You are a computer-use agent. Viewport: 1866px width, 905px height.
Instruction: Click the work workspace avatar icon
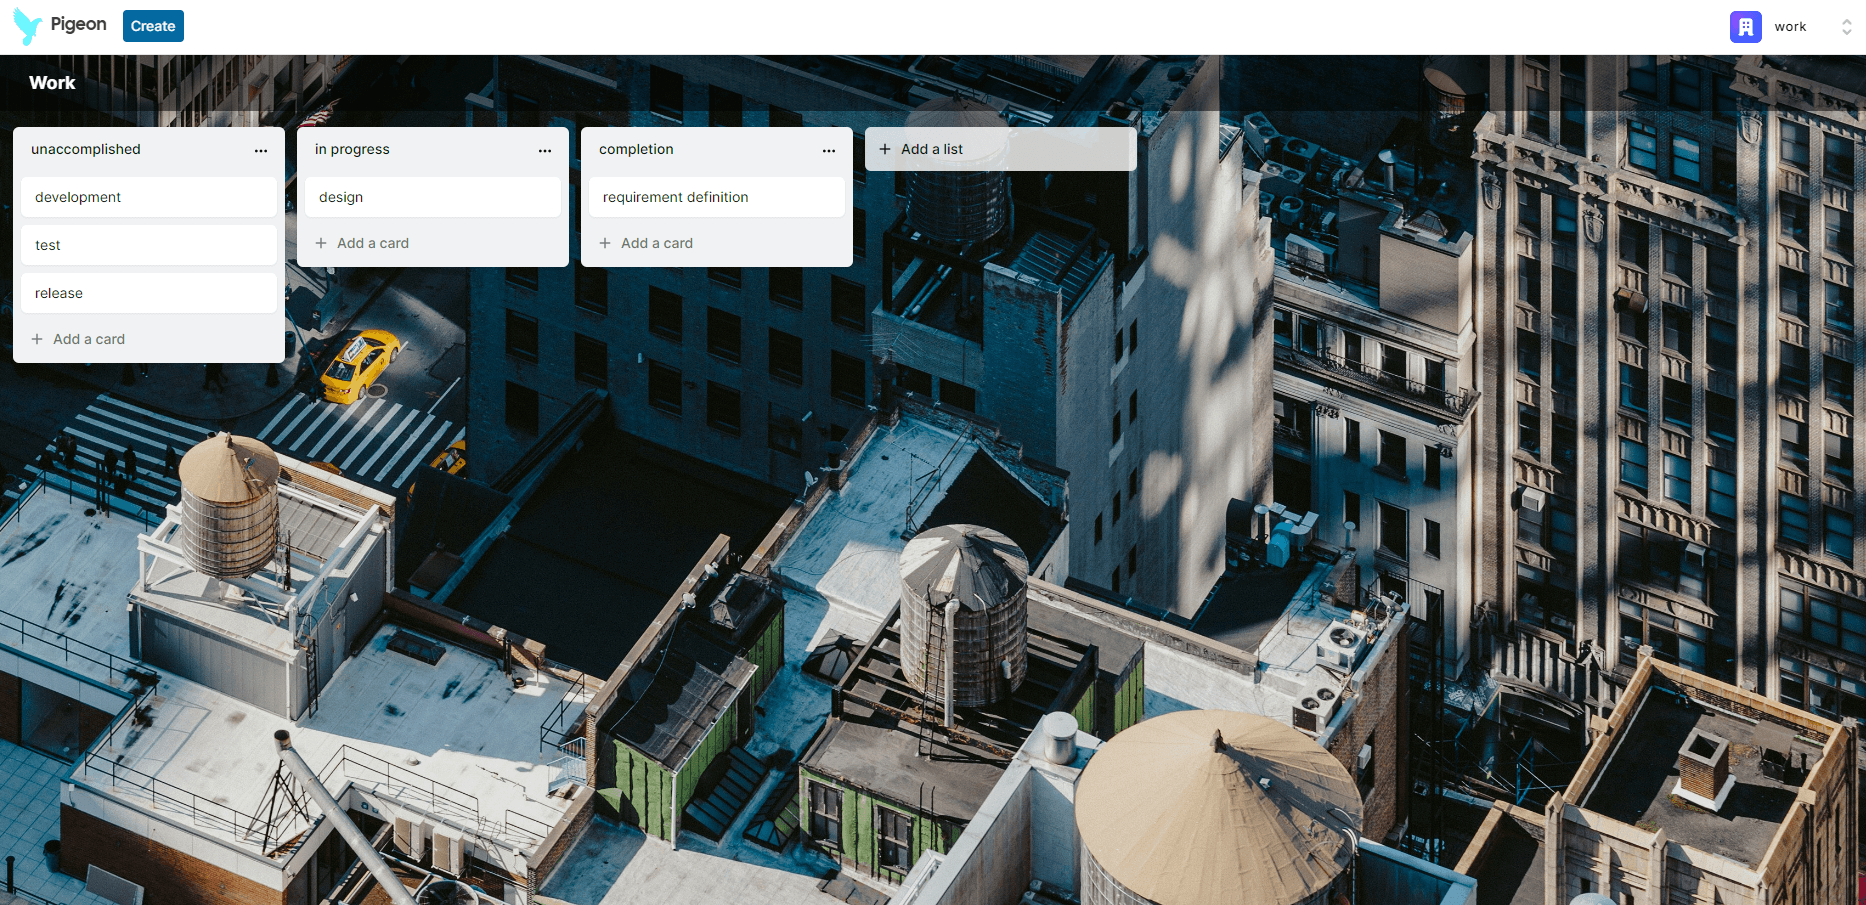(1745, 27)
